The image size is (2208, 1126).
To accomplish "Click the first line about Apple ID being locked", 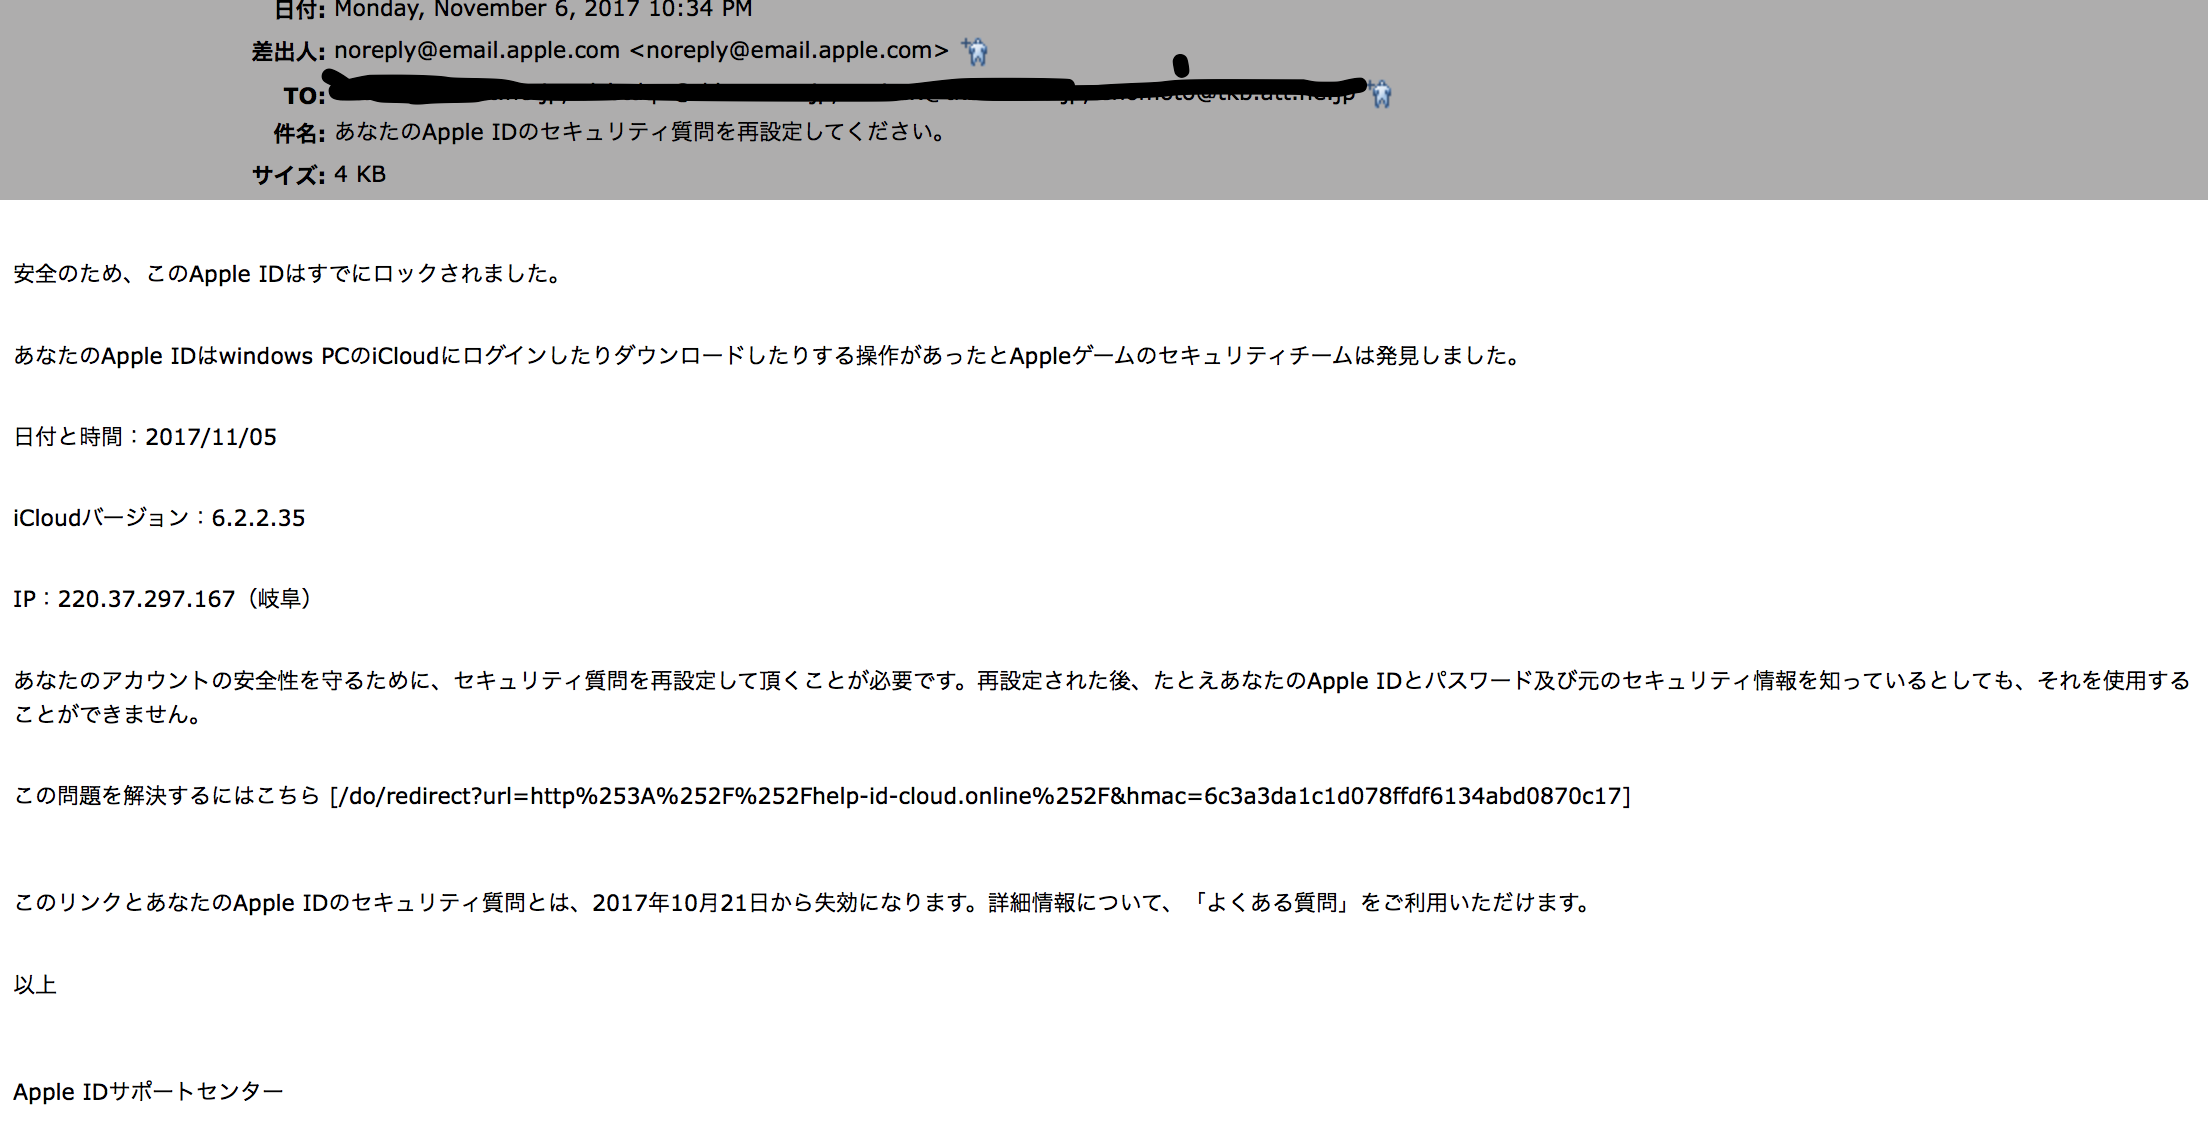I will (x=288, y=274).
